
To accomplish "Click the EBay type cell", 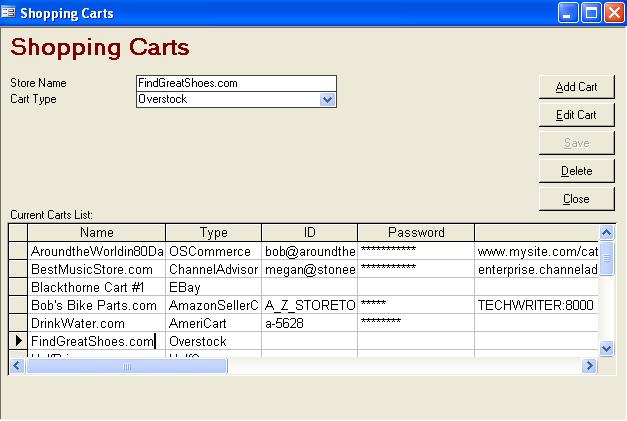I will pos(214,287).
